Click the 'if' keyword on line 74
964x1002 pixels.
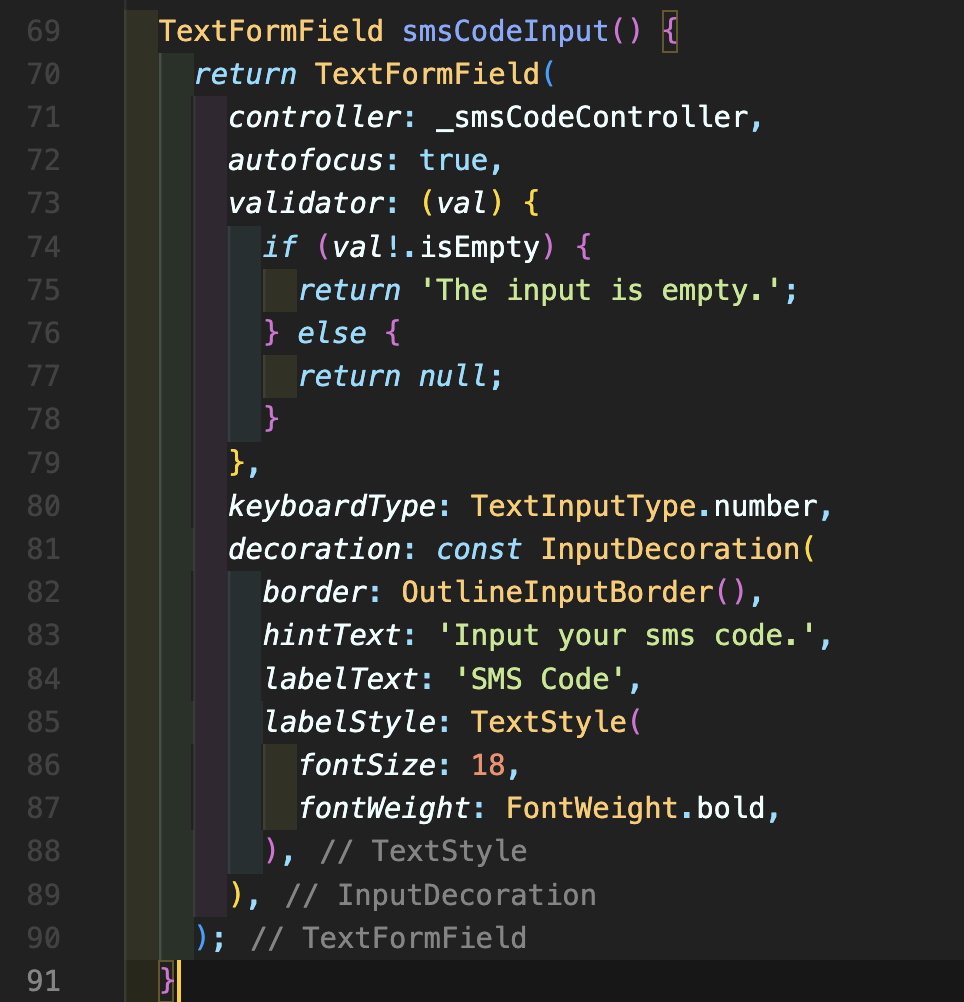[x=280, y=247]
